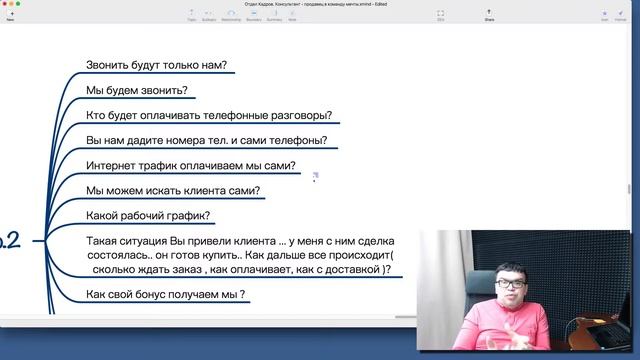
Task: Open the Note tool
Action: click(292, 15)
